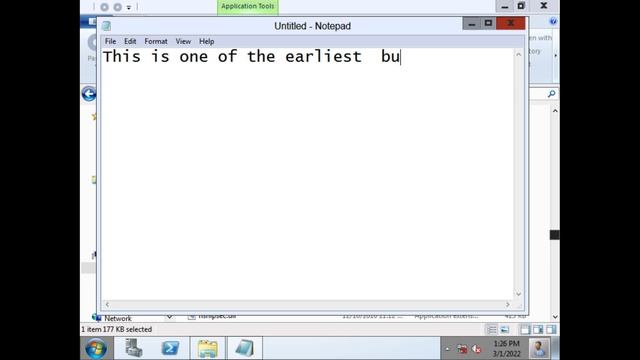Select Network in Explorer navigation pane

click(118, 318)
